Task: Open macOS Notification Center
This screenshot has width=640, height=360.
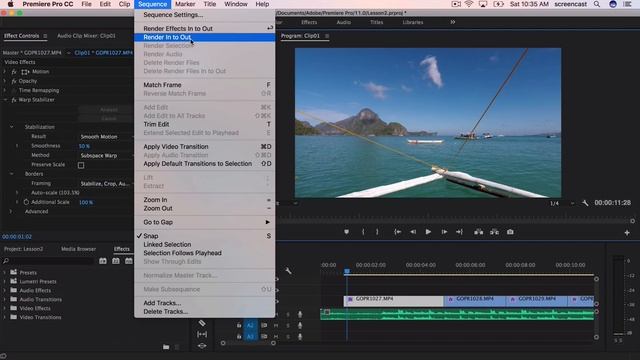Action: pyautogui.click(x=627, y=4)
